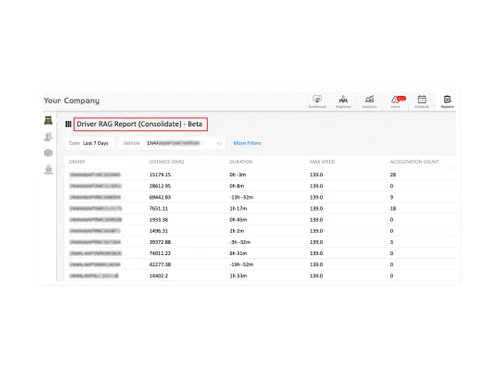Click the duration cell 2h 2m
The image size is (500, 375).
pyautogui.click(x=237, y=231)
